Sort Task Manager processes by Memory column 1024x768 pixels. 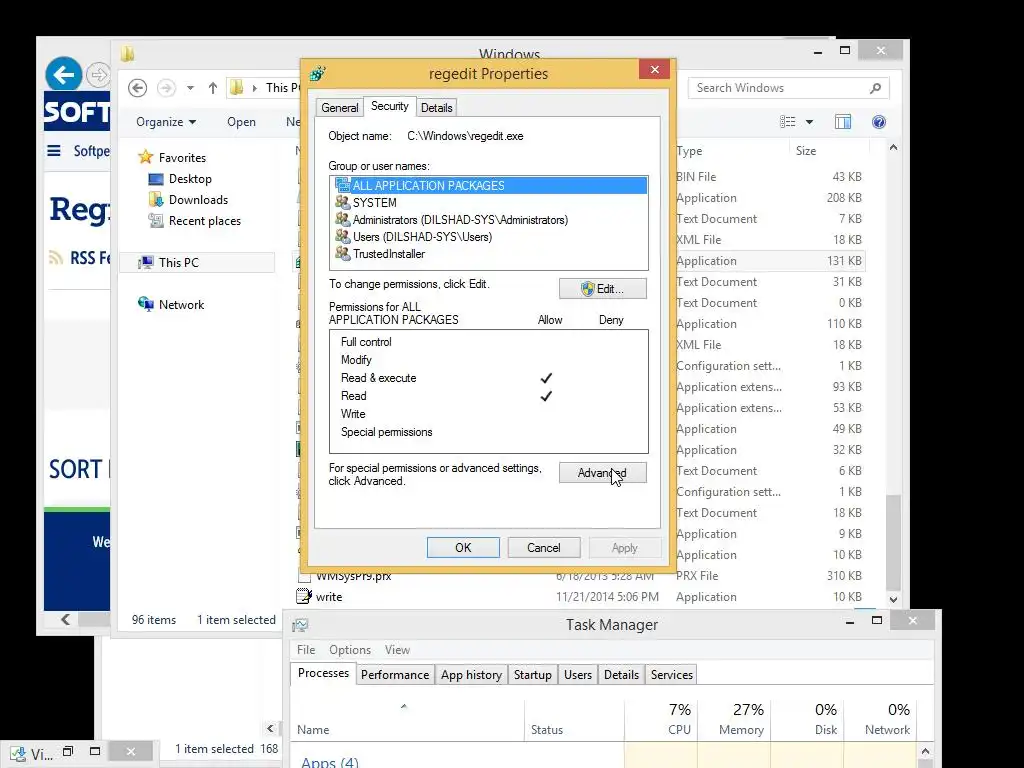pos(735,719)
